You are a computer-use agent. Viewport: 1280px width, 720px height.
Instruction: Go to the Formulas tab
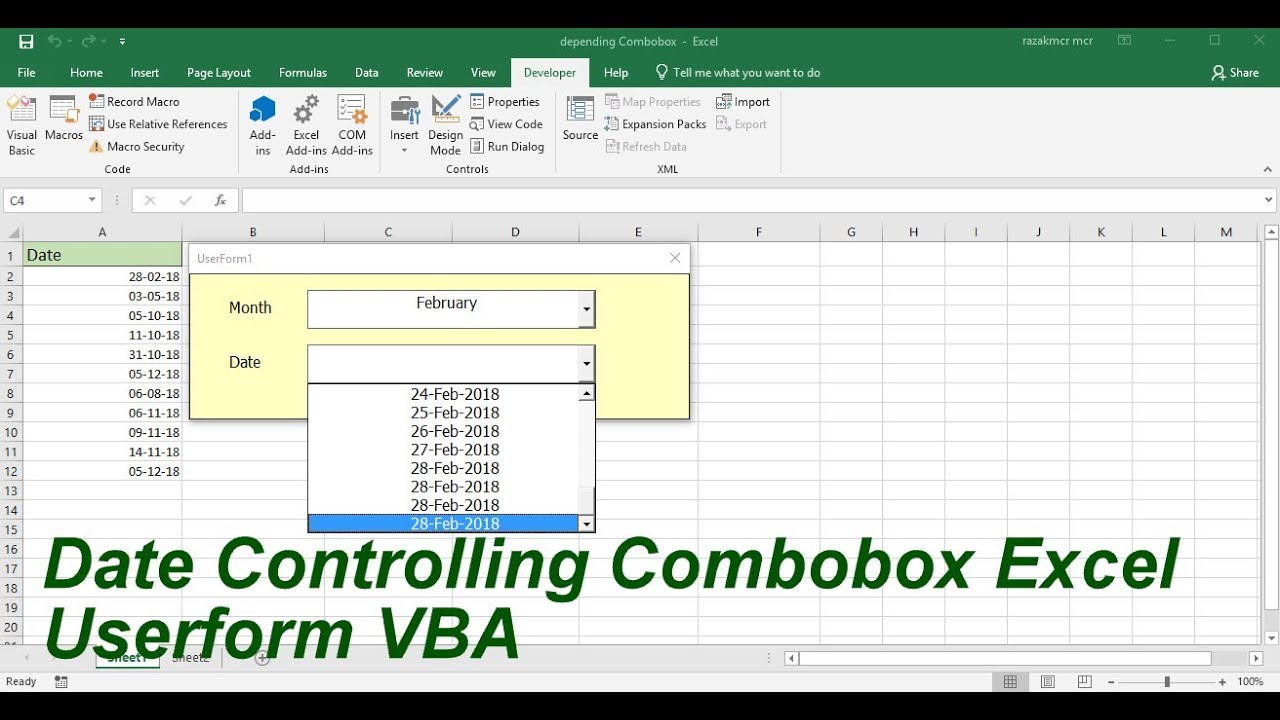tap(303, 73)
